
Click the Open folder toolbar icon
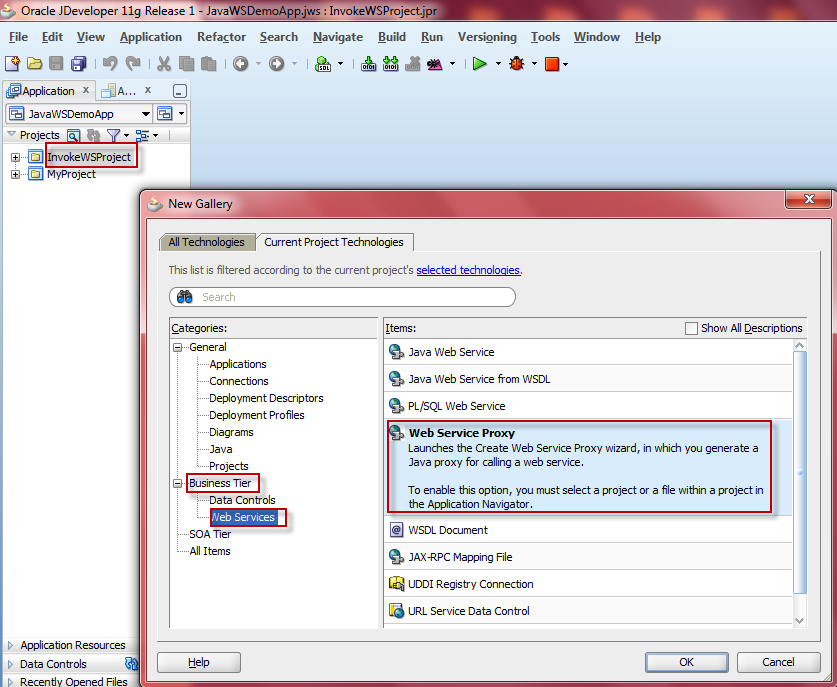click(x=35, y=64)
